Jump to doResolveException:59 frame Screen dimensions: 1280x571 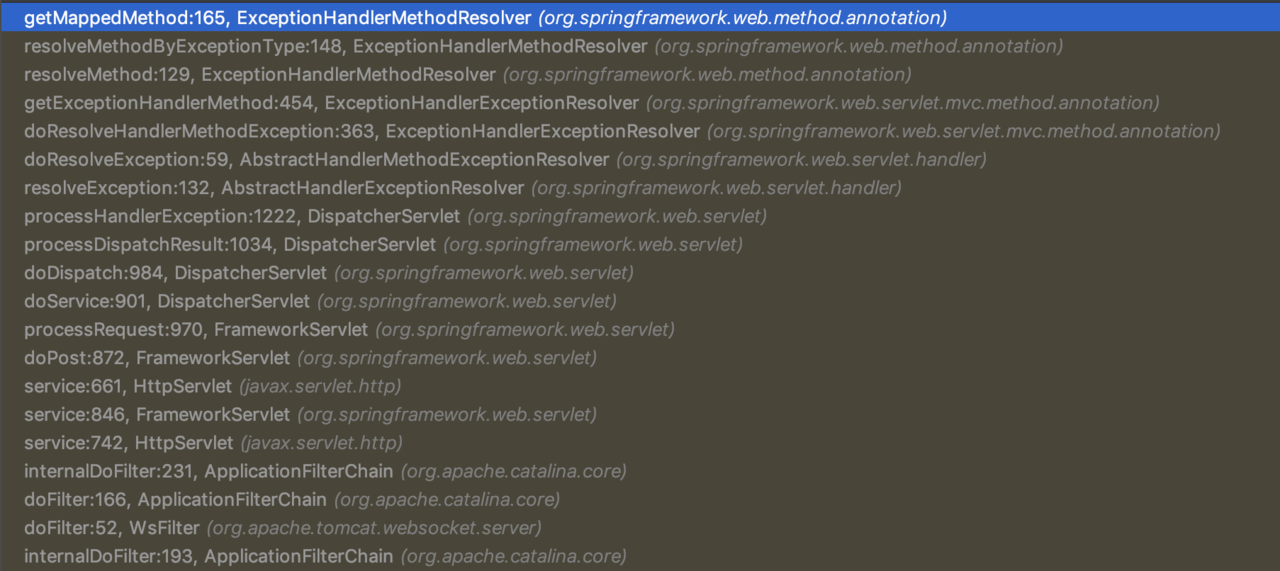(x=640, y=160)
